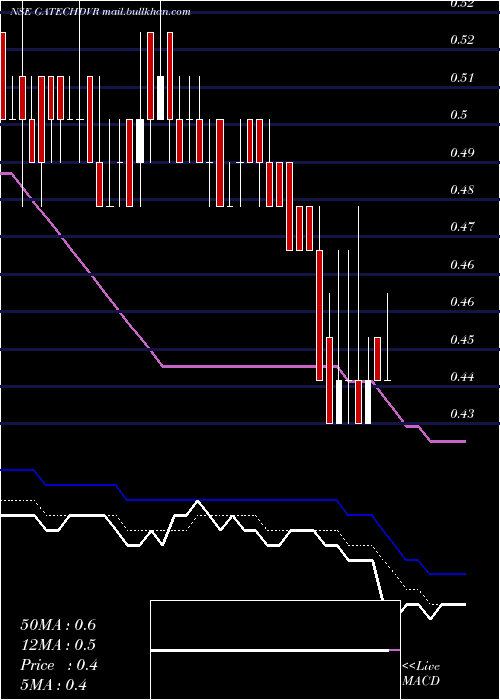Image resolution: width=500 pixels, height=700 pixels.
Task: Click the 0.45 price axis label
Action: coord(462,340)
